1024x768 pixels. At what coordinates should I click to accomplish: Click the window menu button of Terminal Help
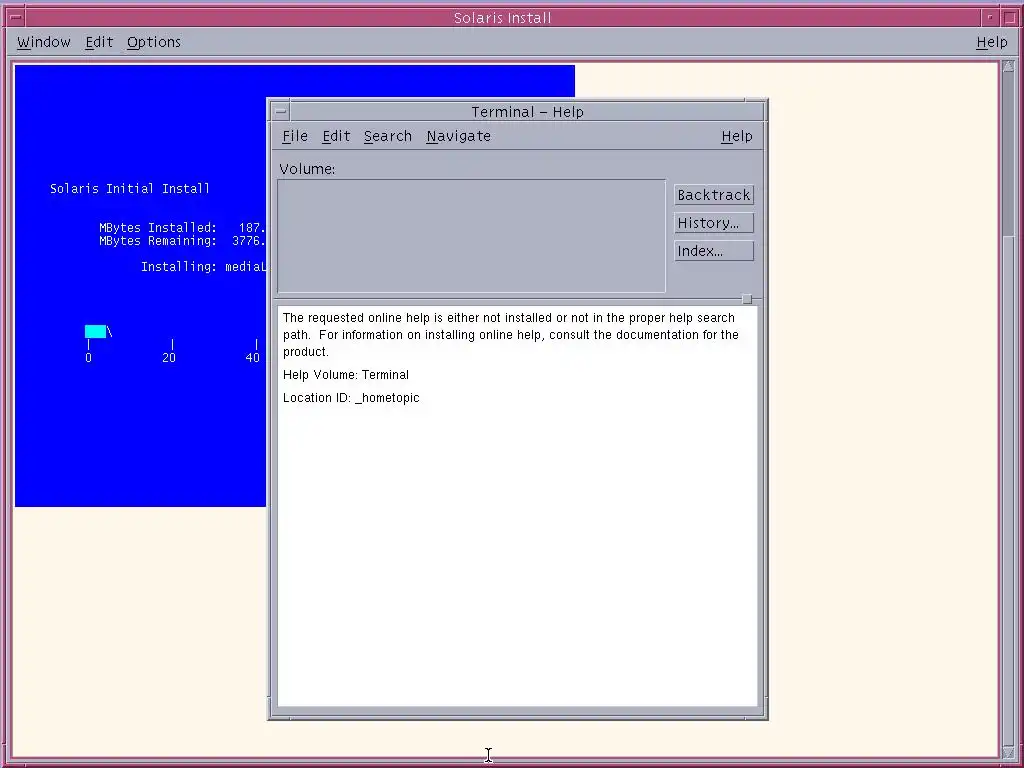[281, 112]
